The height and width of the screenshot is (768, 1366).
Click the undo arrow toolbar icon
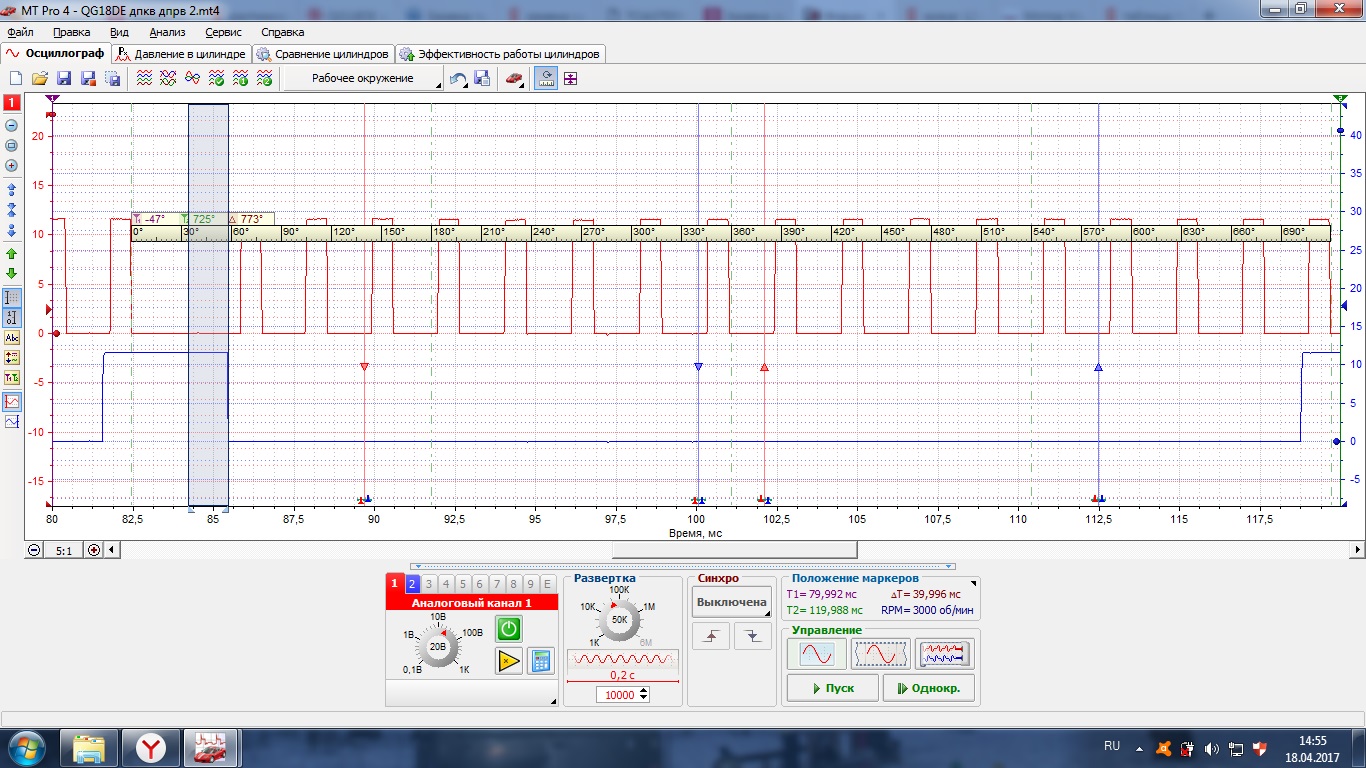pyautogui.click(x=458, y=79)
